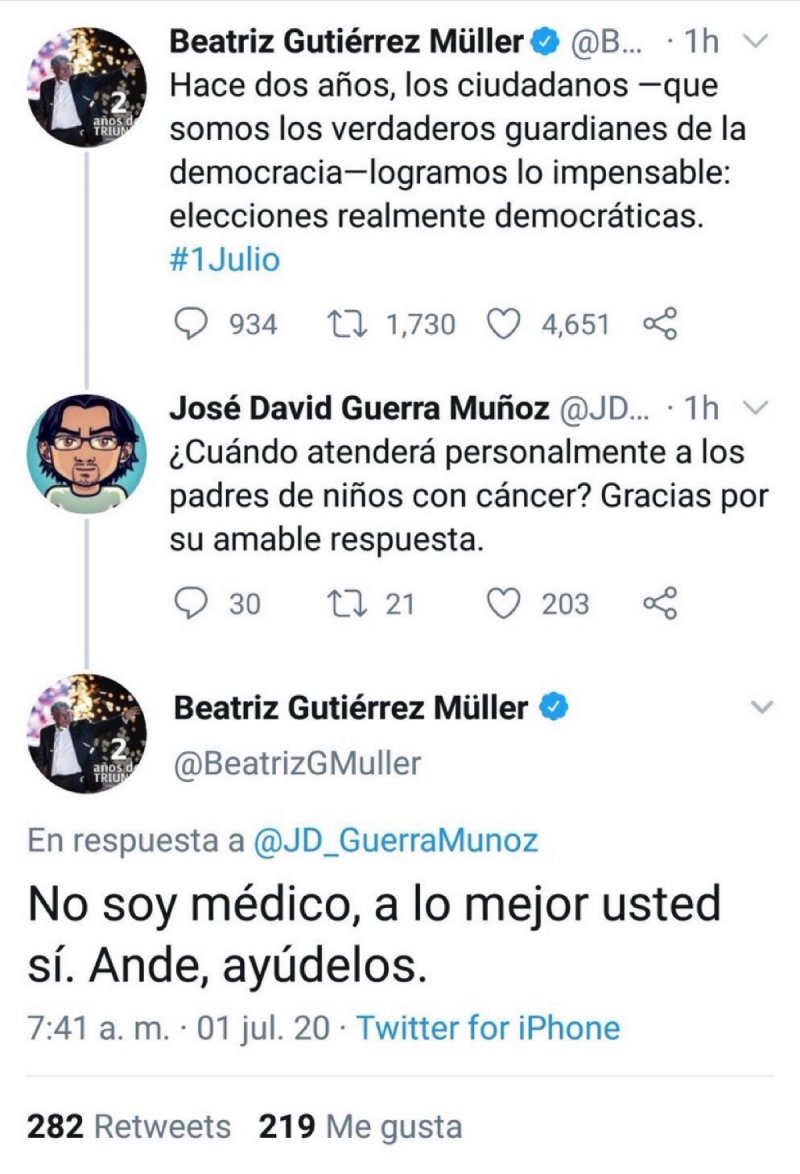The width and height of the screenshot is (800, 1174).
Task: View the 219 Me gusta list
Action: pyautogui.click(x=360, y=1127)
